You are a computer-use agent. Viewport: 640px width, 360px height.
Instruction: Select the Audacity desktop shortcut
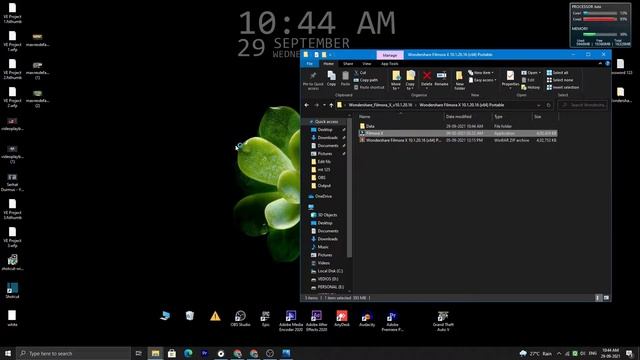pos(367,319)
